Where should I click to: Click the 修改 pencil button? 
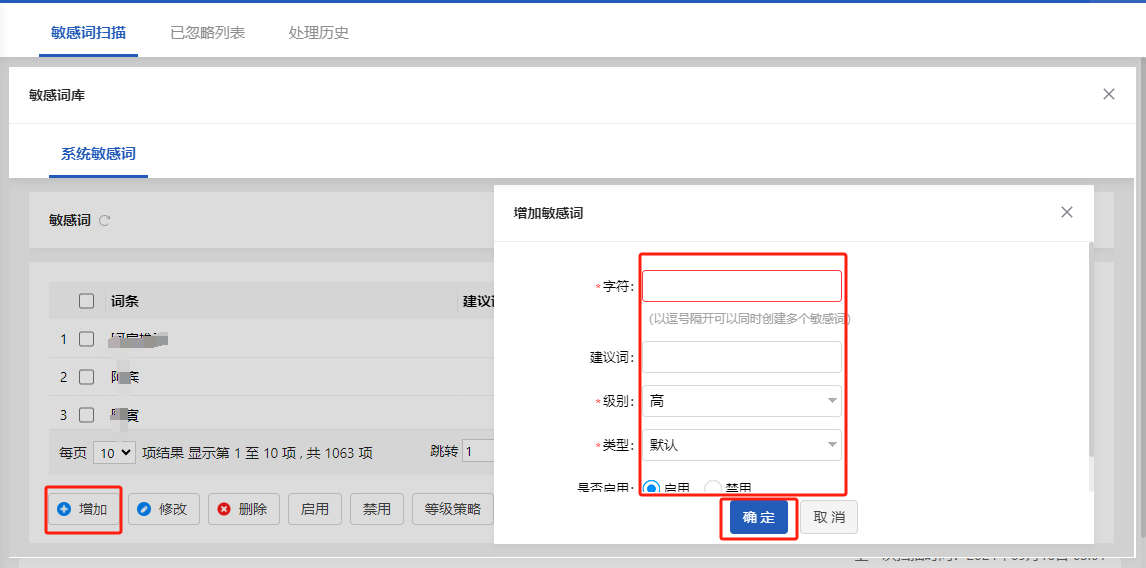click(164, 509)
